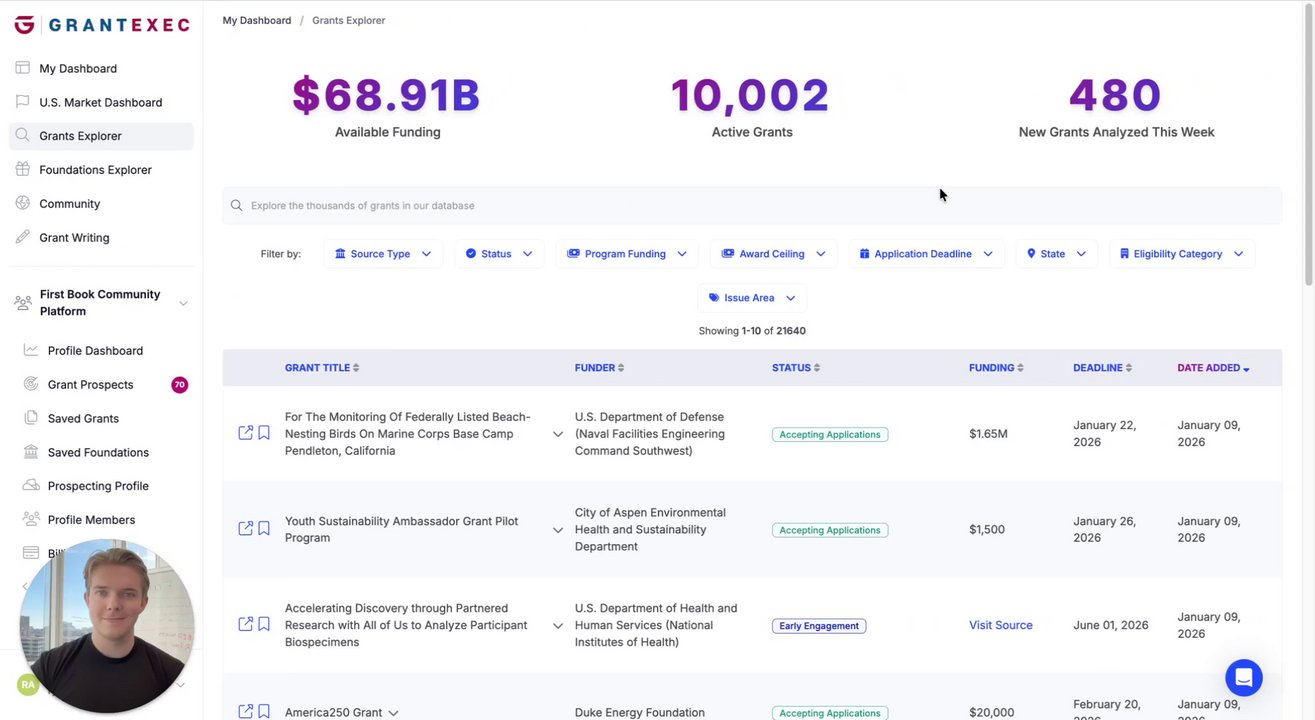Save the Accelerating Discovery grant bookmark
Viewport: 1315px width, 720px height.
264,625
